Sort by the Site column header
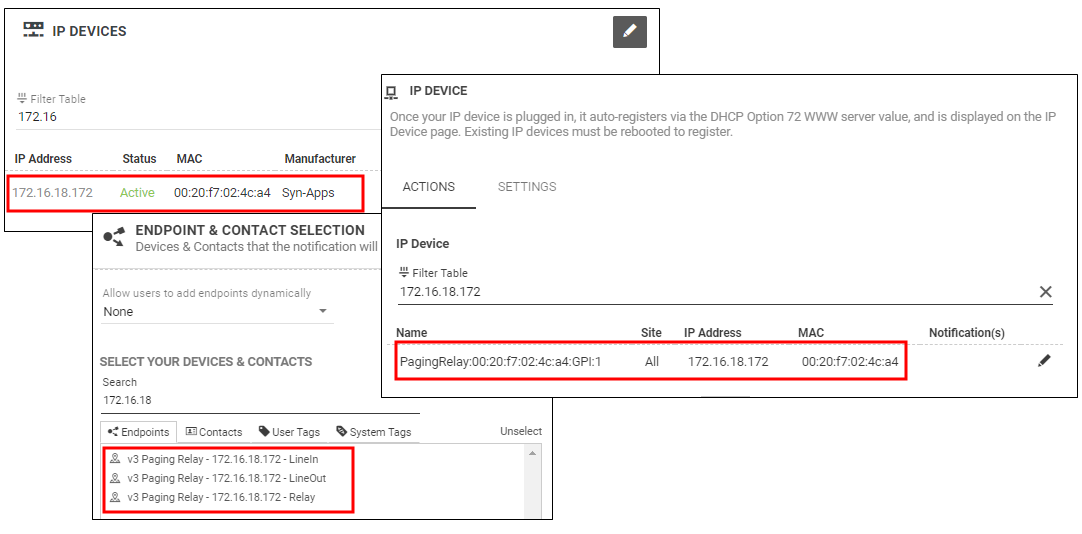This screenshot has height=534, width=1082. (x=651, y=333)
